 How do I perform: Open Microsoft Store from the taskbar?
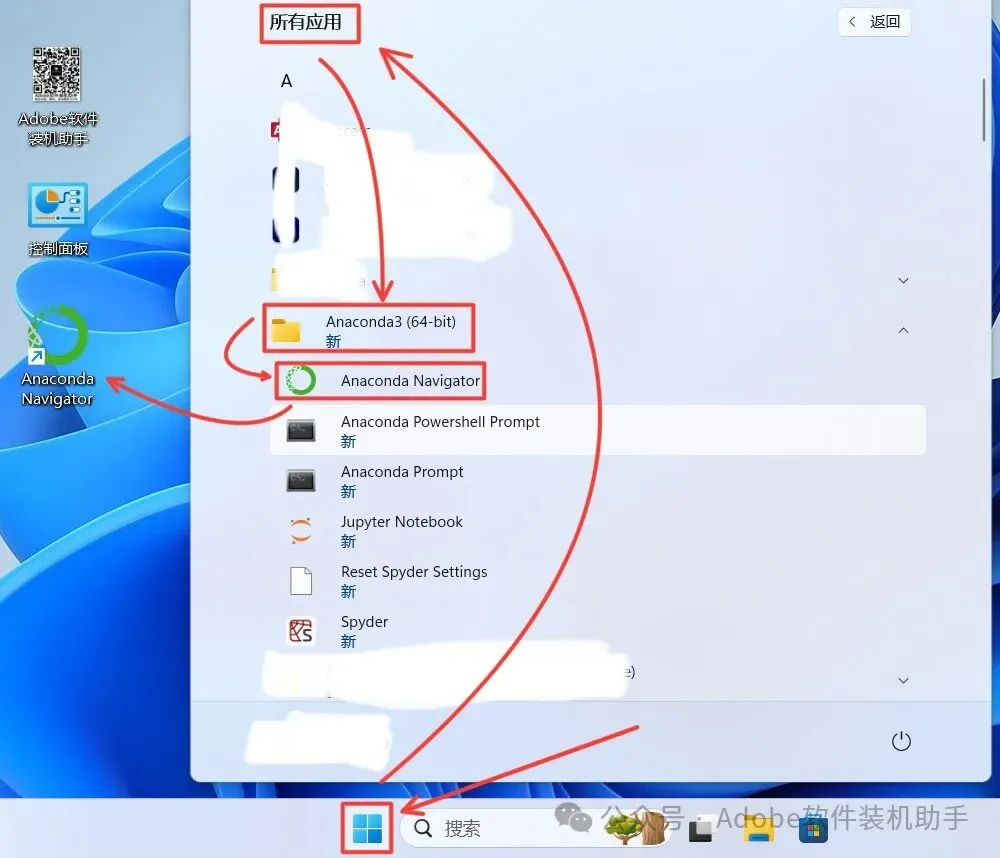pos(812,830)
